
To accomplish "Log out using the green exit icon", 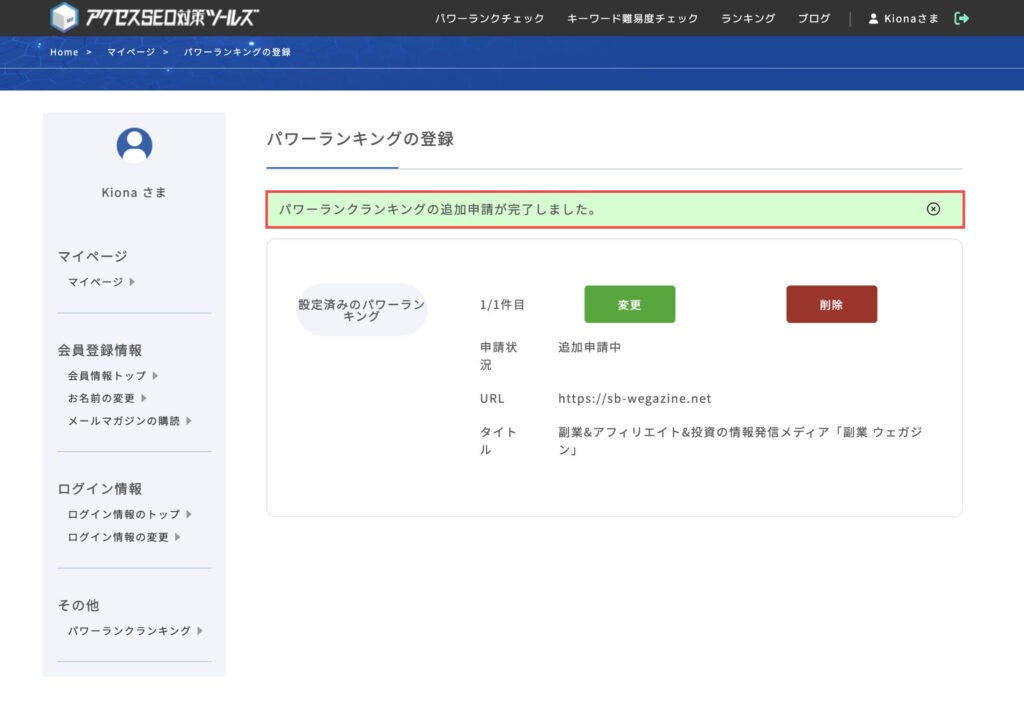I will [961, 18].
